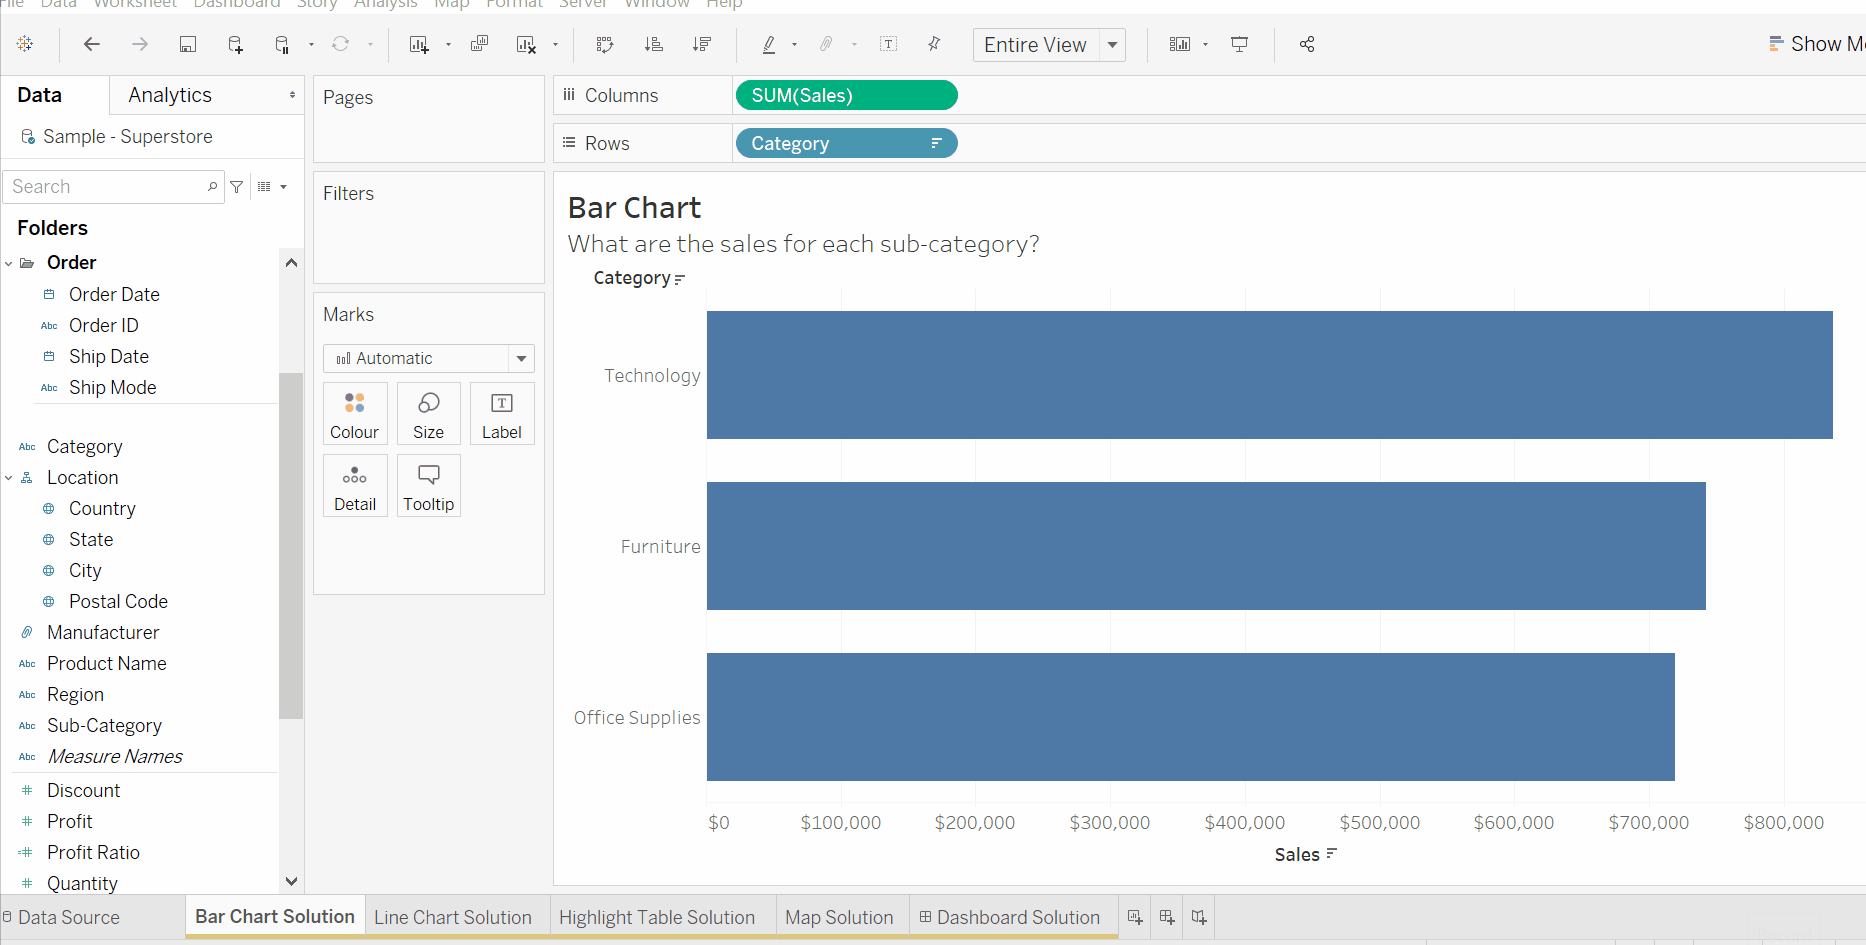
Task: Open show/hide cards icon
Action: coord(1180,44)
